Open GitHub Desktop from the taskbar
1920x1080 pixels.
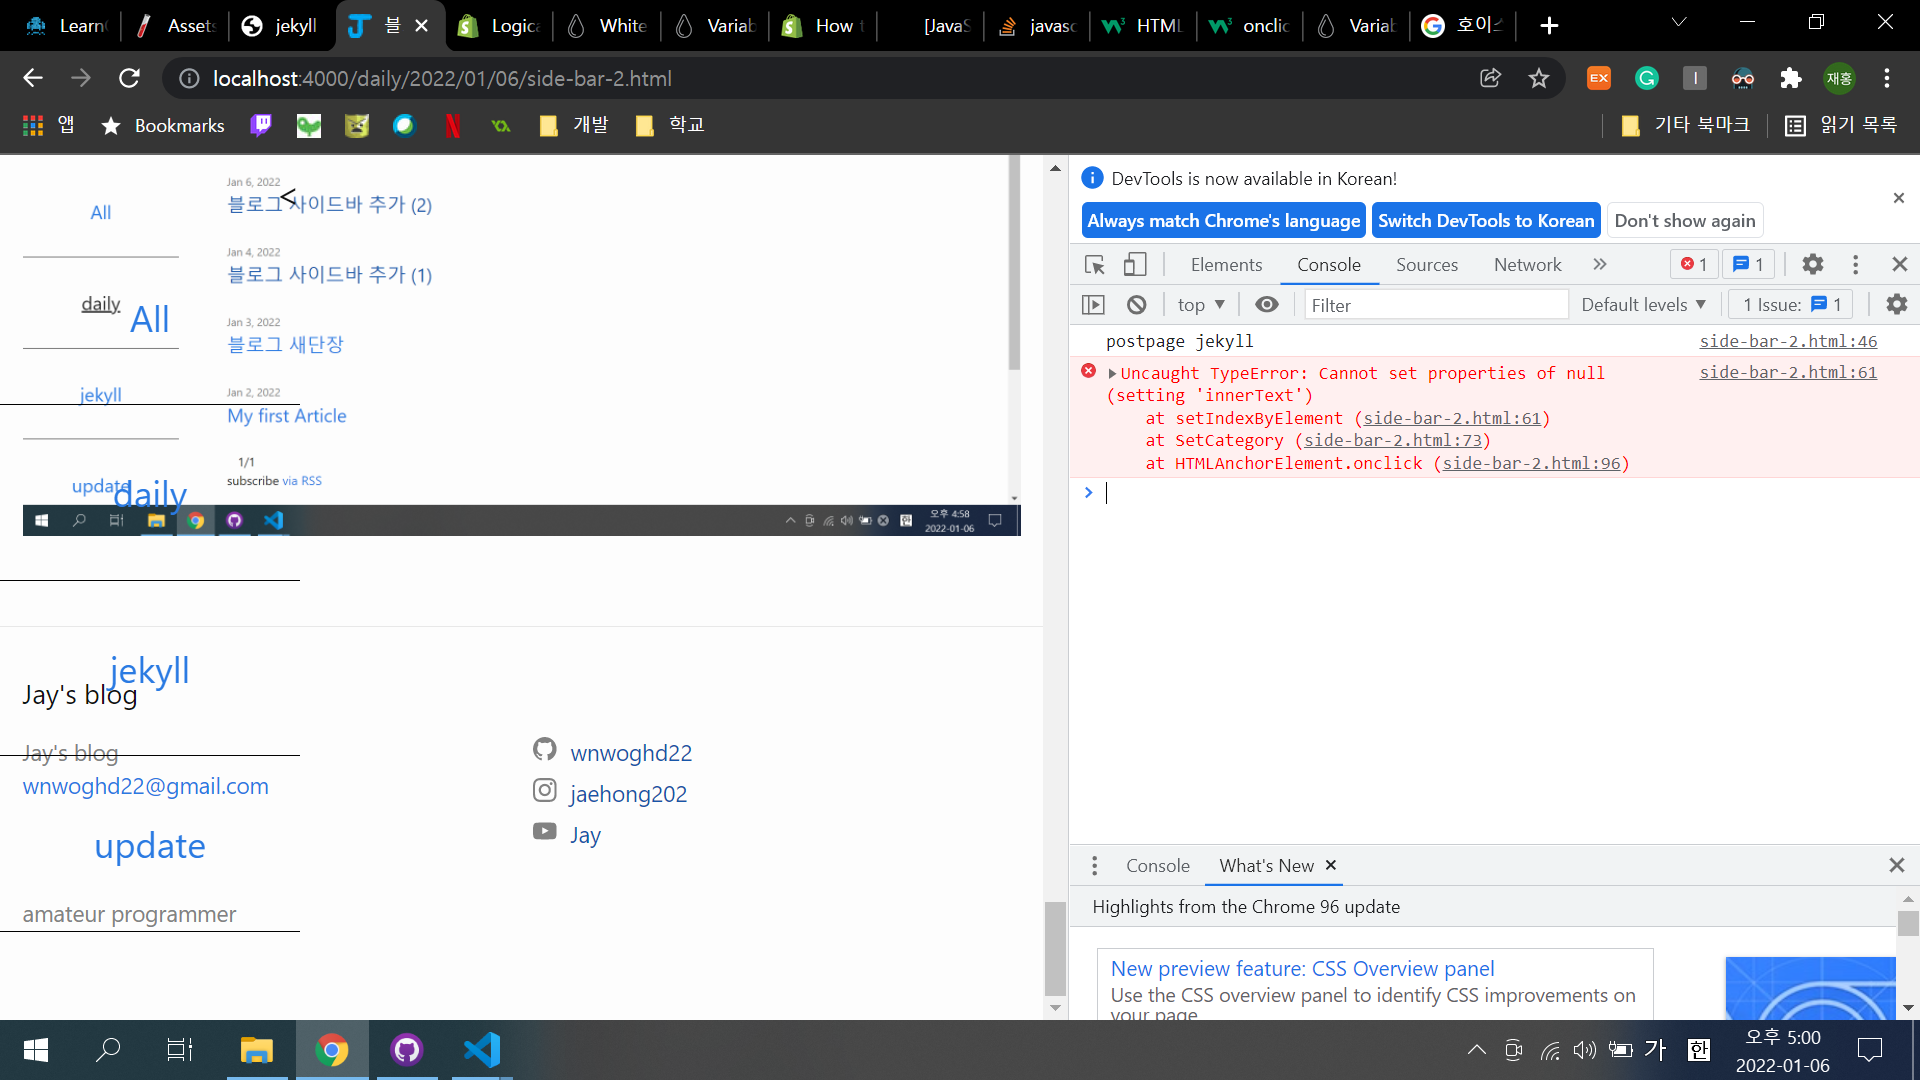coord(406,1050)
